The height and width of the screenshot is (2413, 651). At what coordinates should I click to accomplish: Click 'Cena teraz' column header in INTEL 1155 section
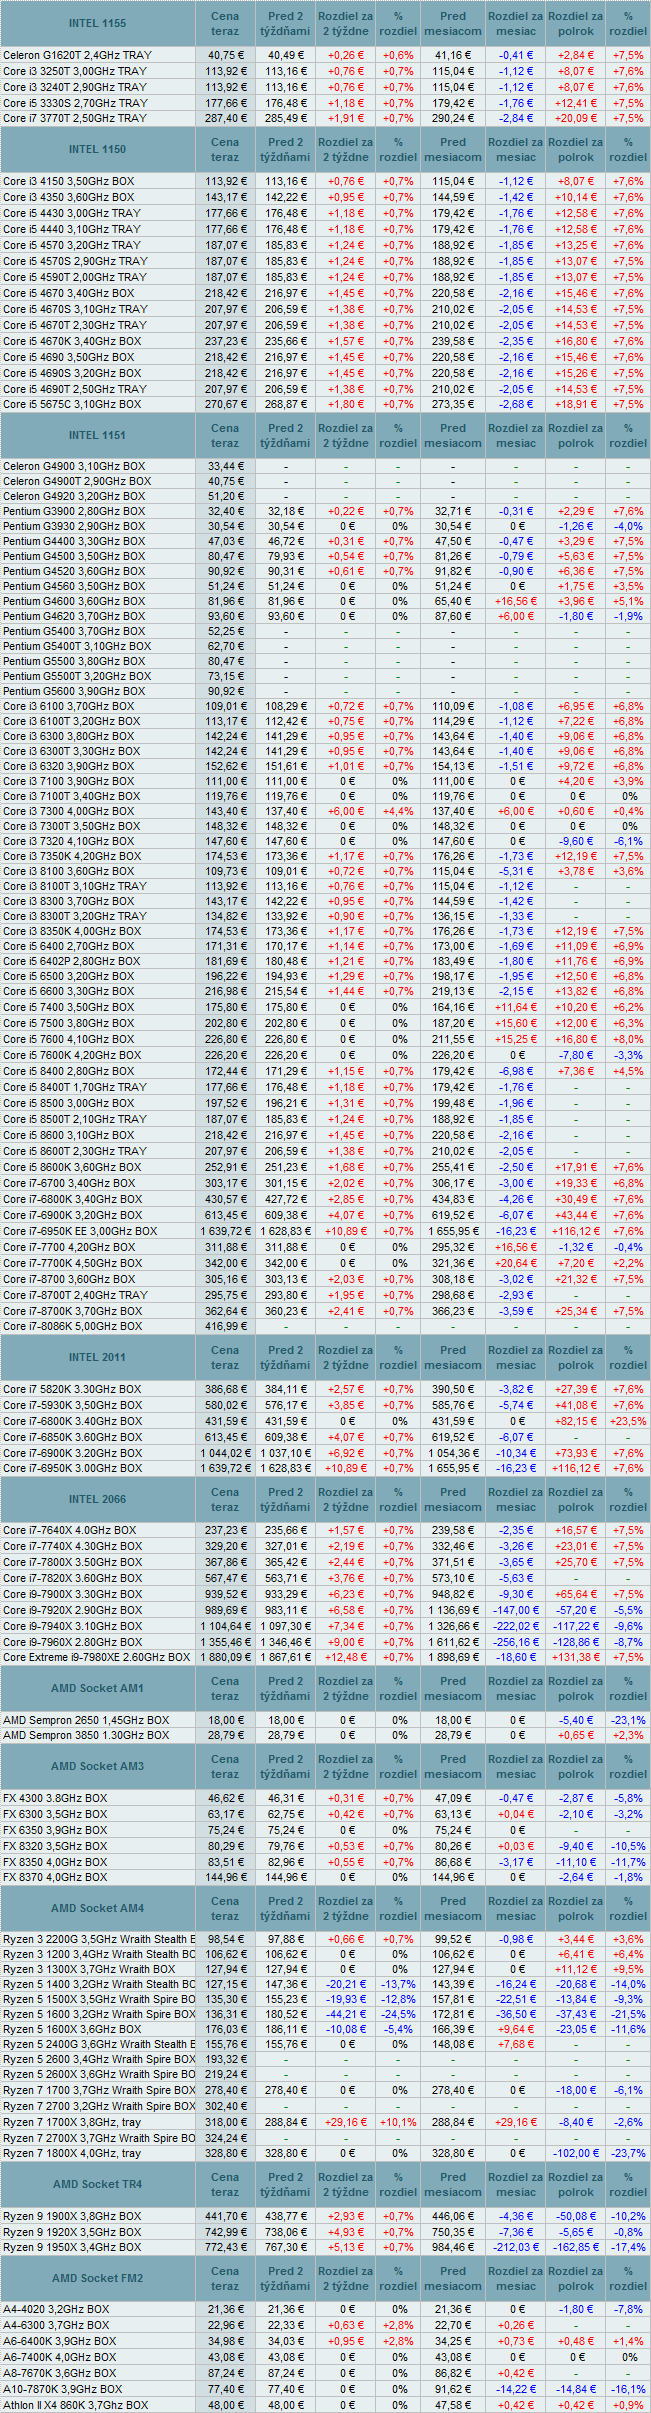pos(225,23)
